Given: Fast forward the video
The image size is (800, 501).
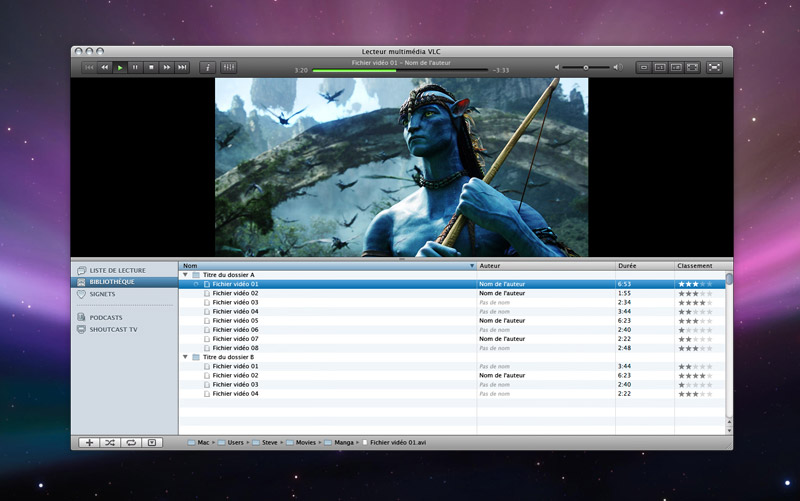Looking at the screenshot, I should [x=166, y=67].
